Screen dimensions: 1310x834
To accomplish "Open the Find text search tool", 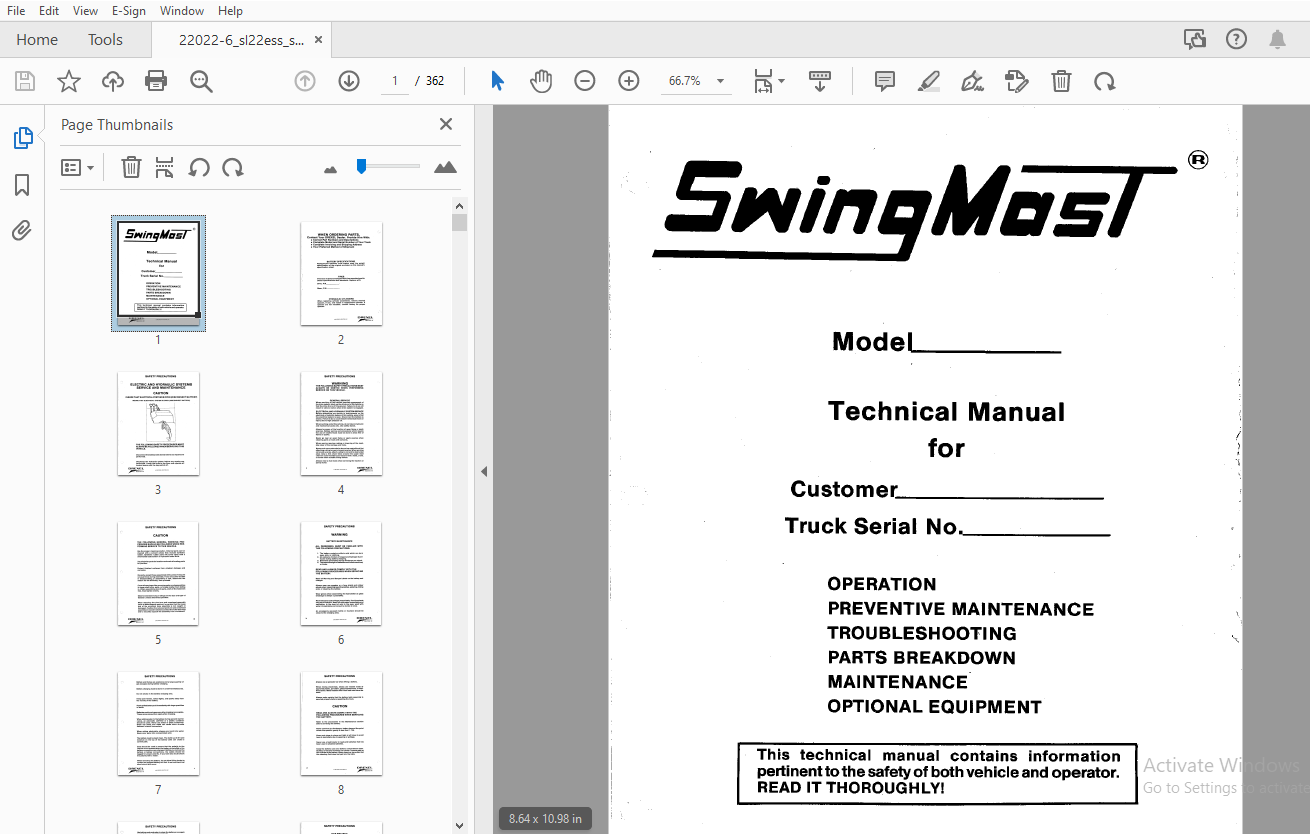I will coord(201,81).
